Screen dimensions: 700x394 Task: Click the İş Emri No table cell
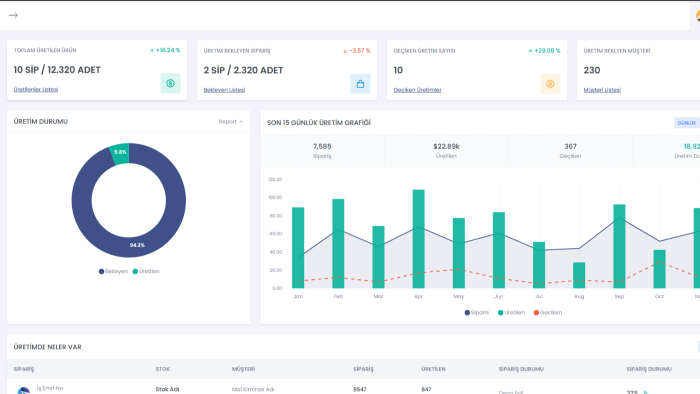50,388
